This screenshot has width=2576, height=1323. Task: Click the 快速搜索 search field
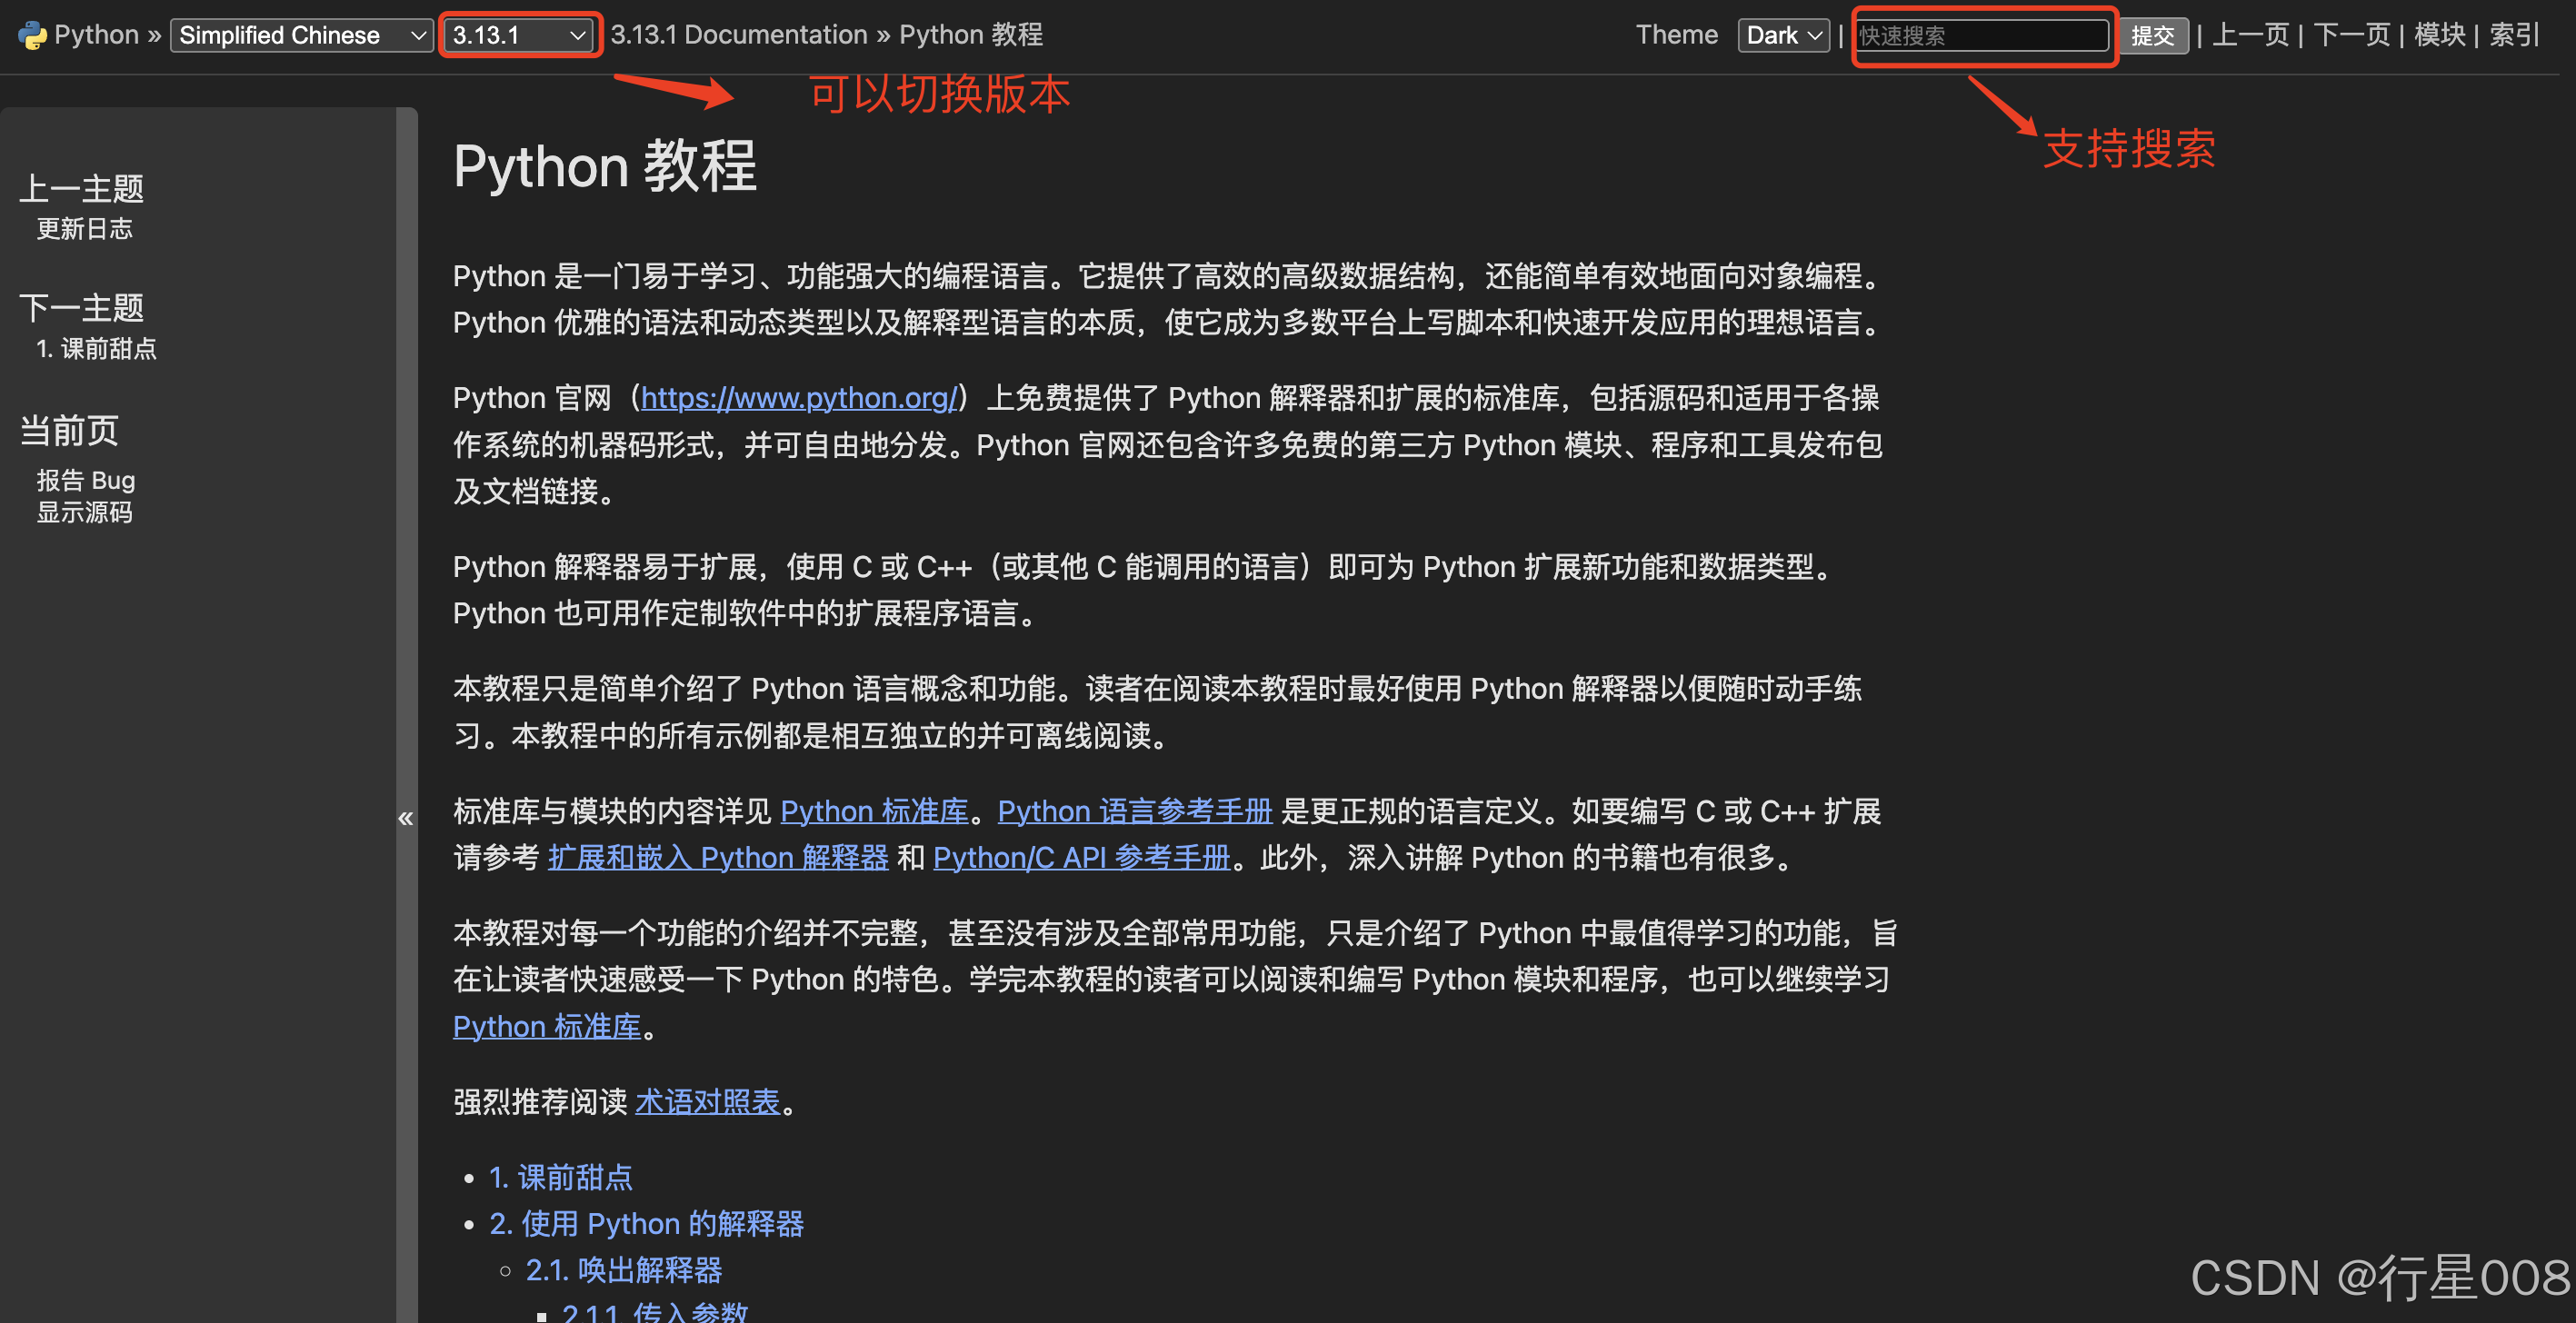click(x=1981, y=35)
